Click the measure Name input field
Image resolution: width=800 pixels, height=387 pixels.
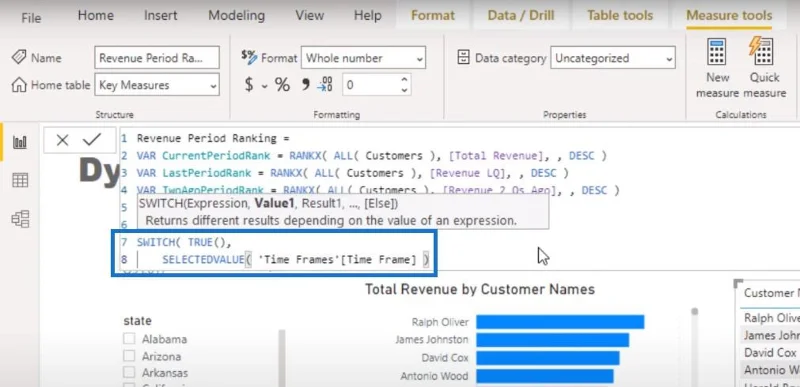point(157,58)
